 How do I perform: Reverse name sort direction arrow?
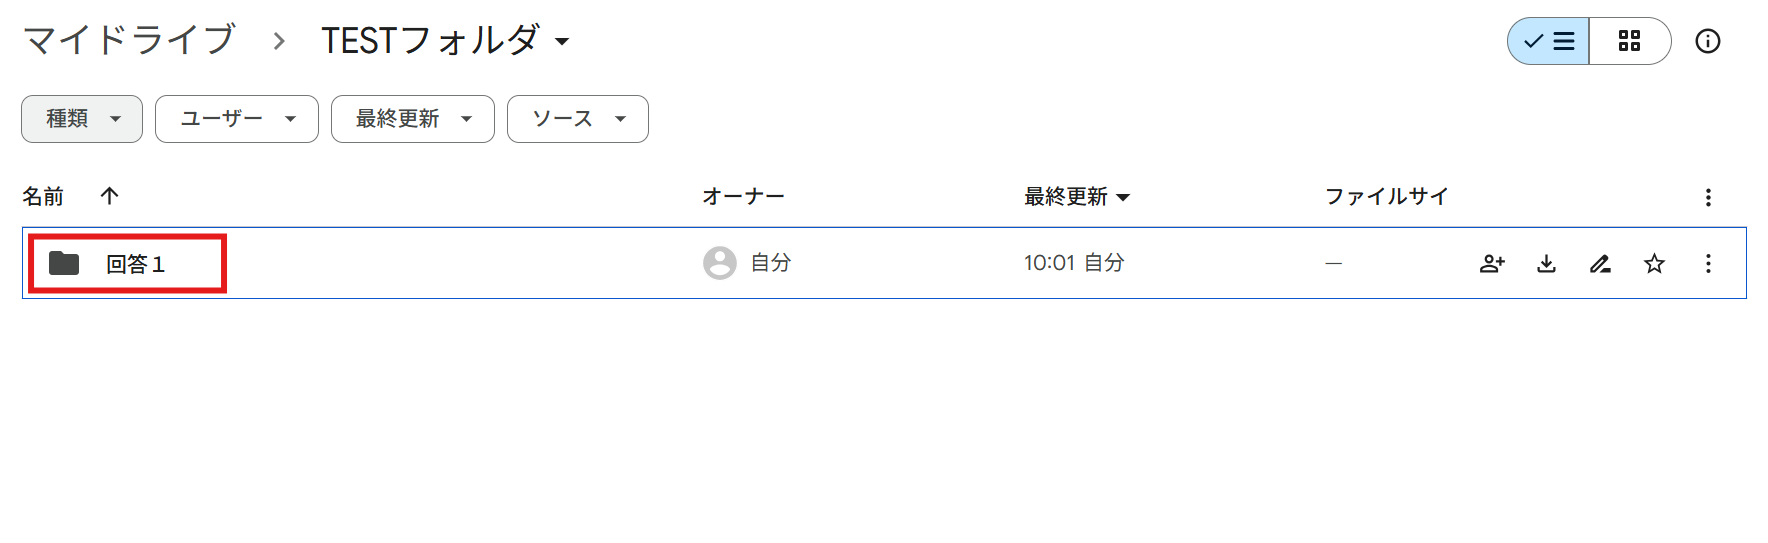tap(110, 196)
